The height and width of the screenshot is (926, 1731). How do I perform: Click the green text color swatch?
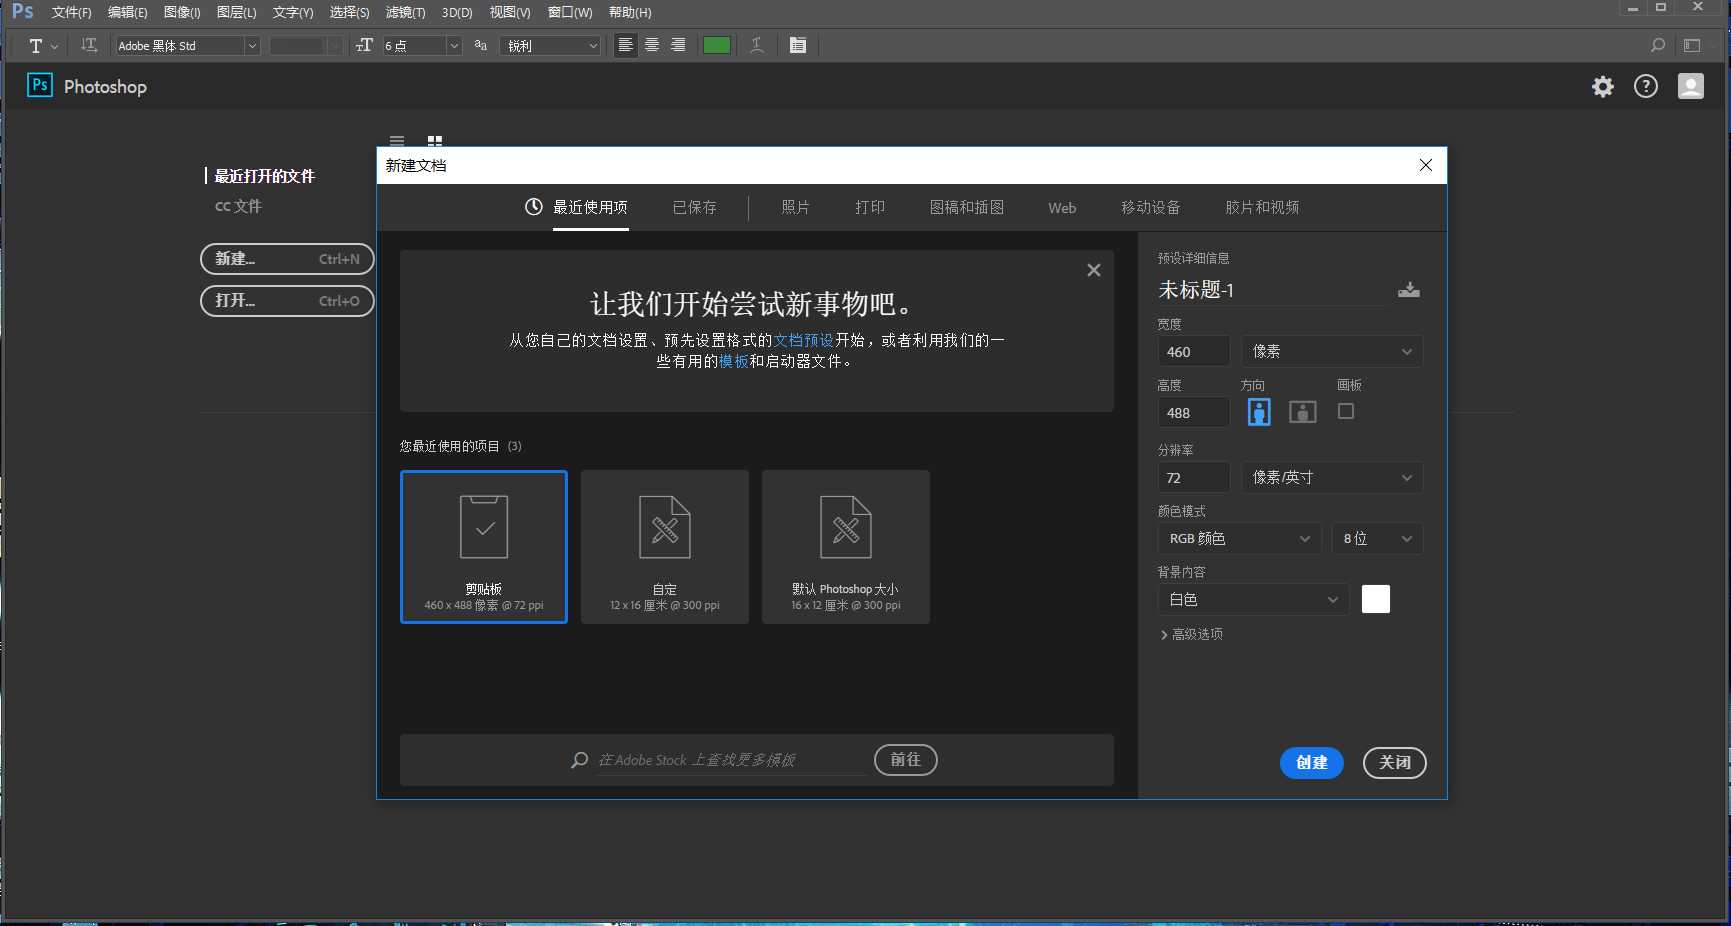coord(717,45)
